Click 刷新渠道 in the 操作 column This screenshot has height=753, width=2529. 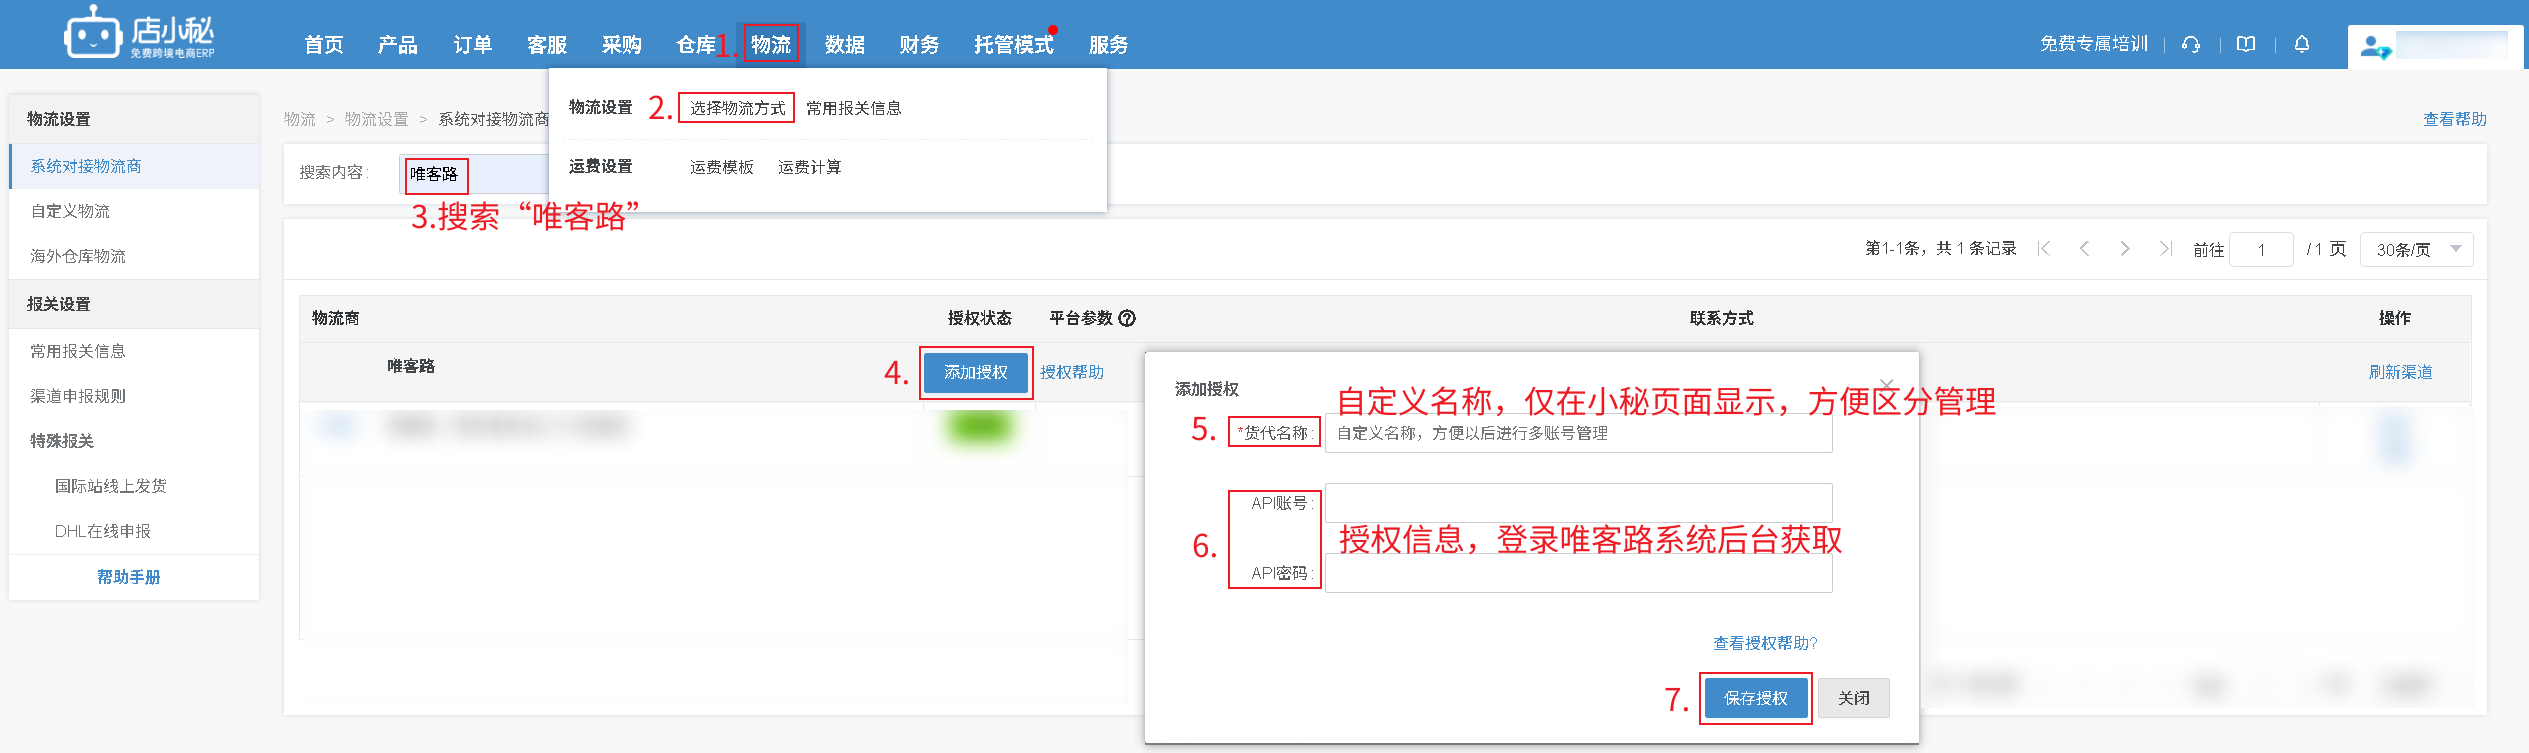click(x=2400, y=372)
